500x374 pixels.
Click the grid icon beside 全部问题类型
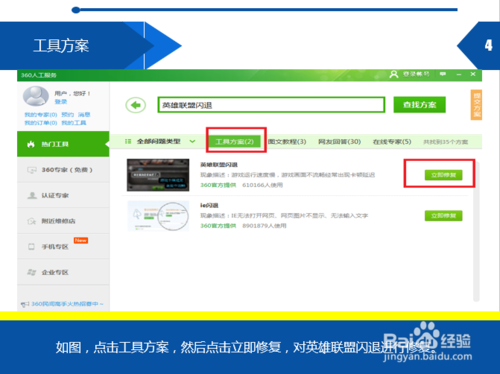pos(128,141)
